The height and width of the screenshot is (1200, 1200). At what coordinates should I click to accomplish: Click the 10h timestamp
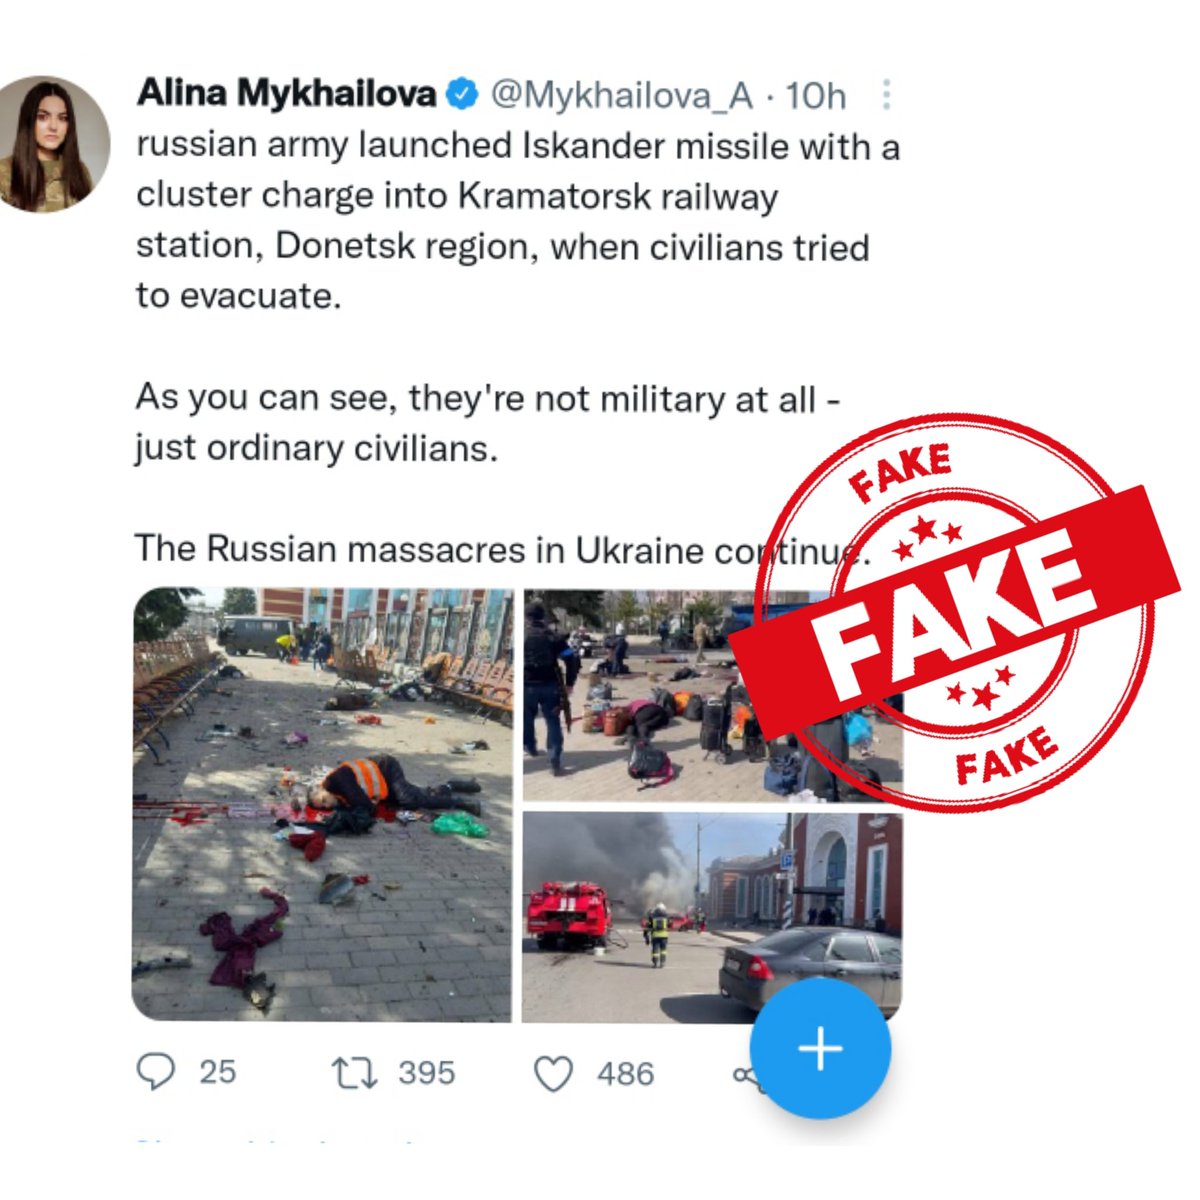coord(815,96)
